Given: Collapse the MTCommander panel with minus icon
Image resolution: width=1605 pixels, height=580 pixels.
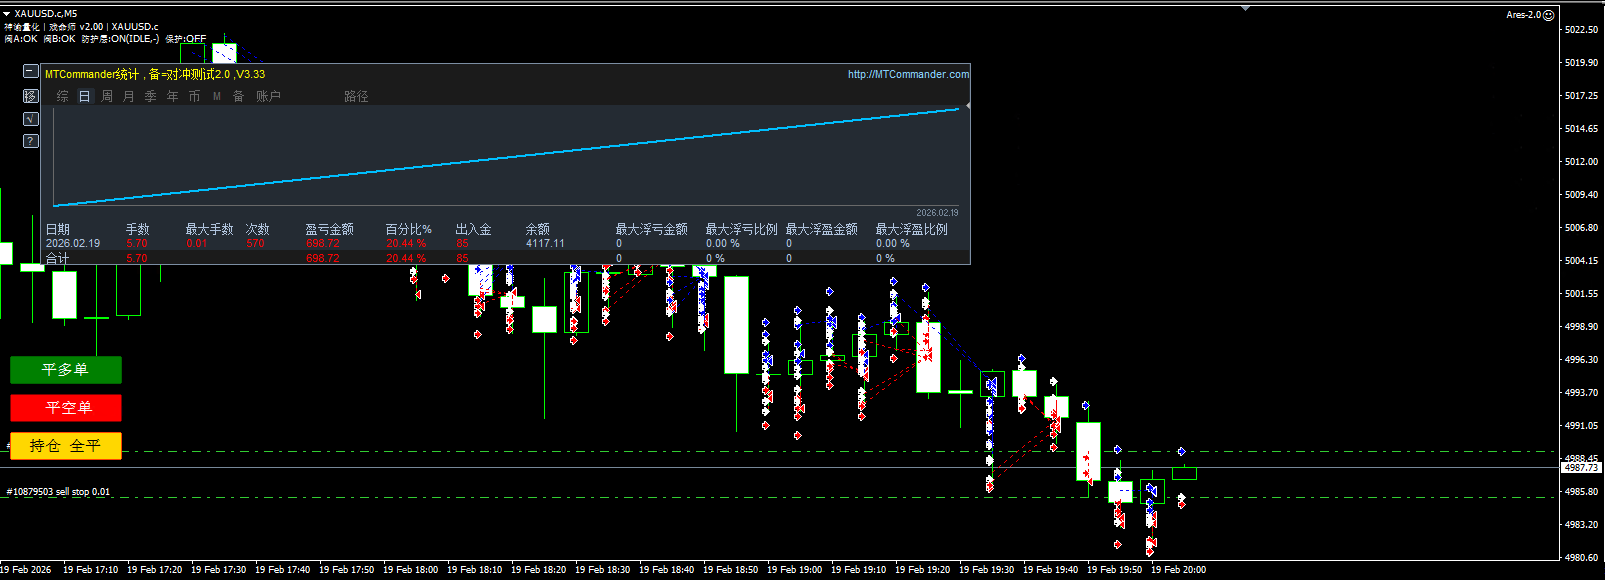Looking at the screenshot, I should point(30,71).
